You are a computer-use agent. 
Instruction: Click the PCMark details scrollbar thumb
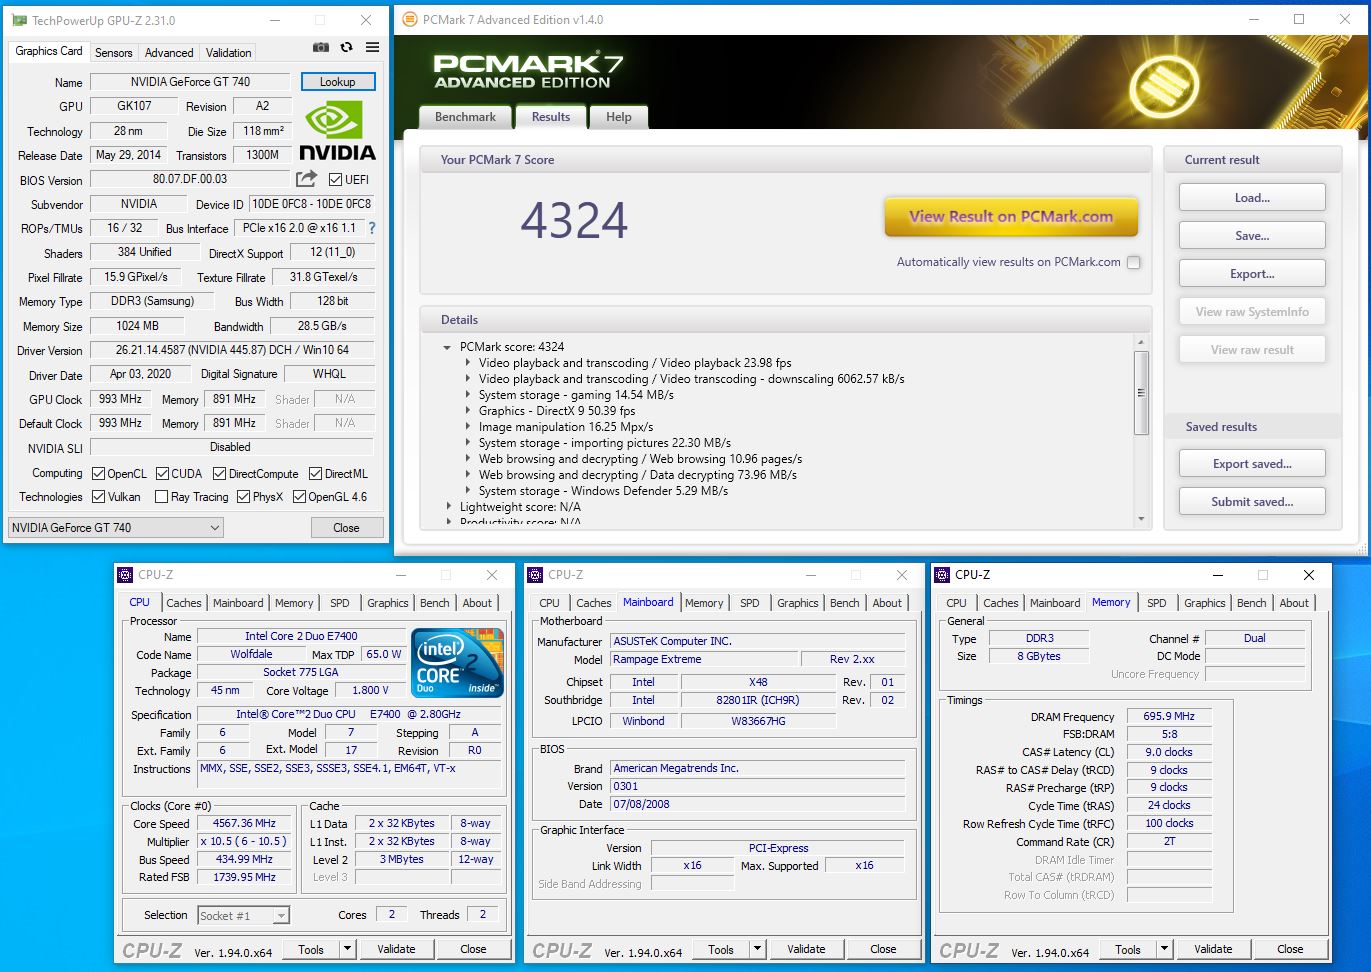click(1141, 392)
